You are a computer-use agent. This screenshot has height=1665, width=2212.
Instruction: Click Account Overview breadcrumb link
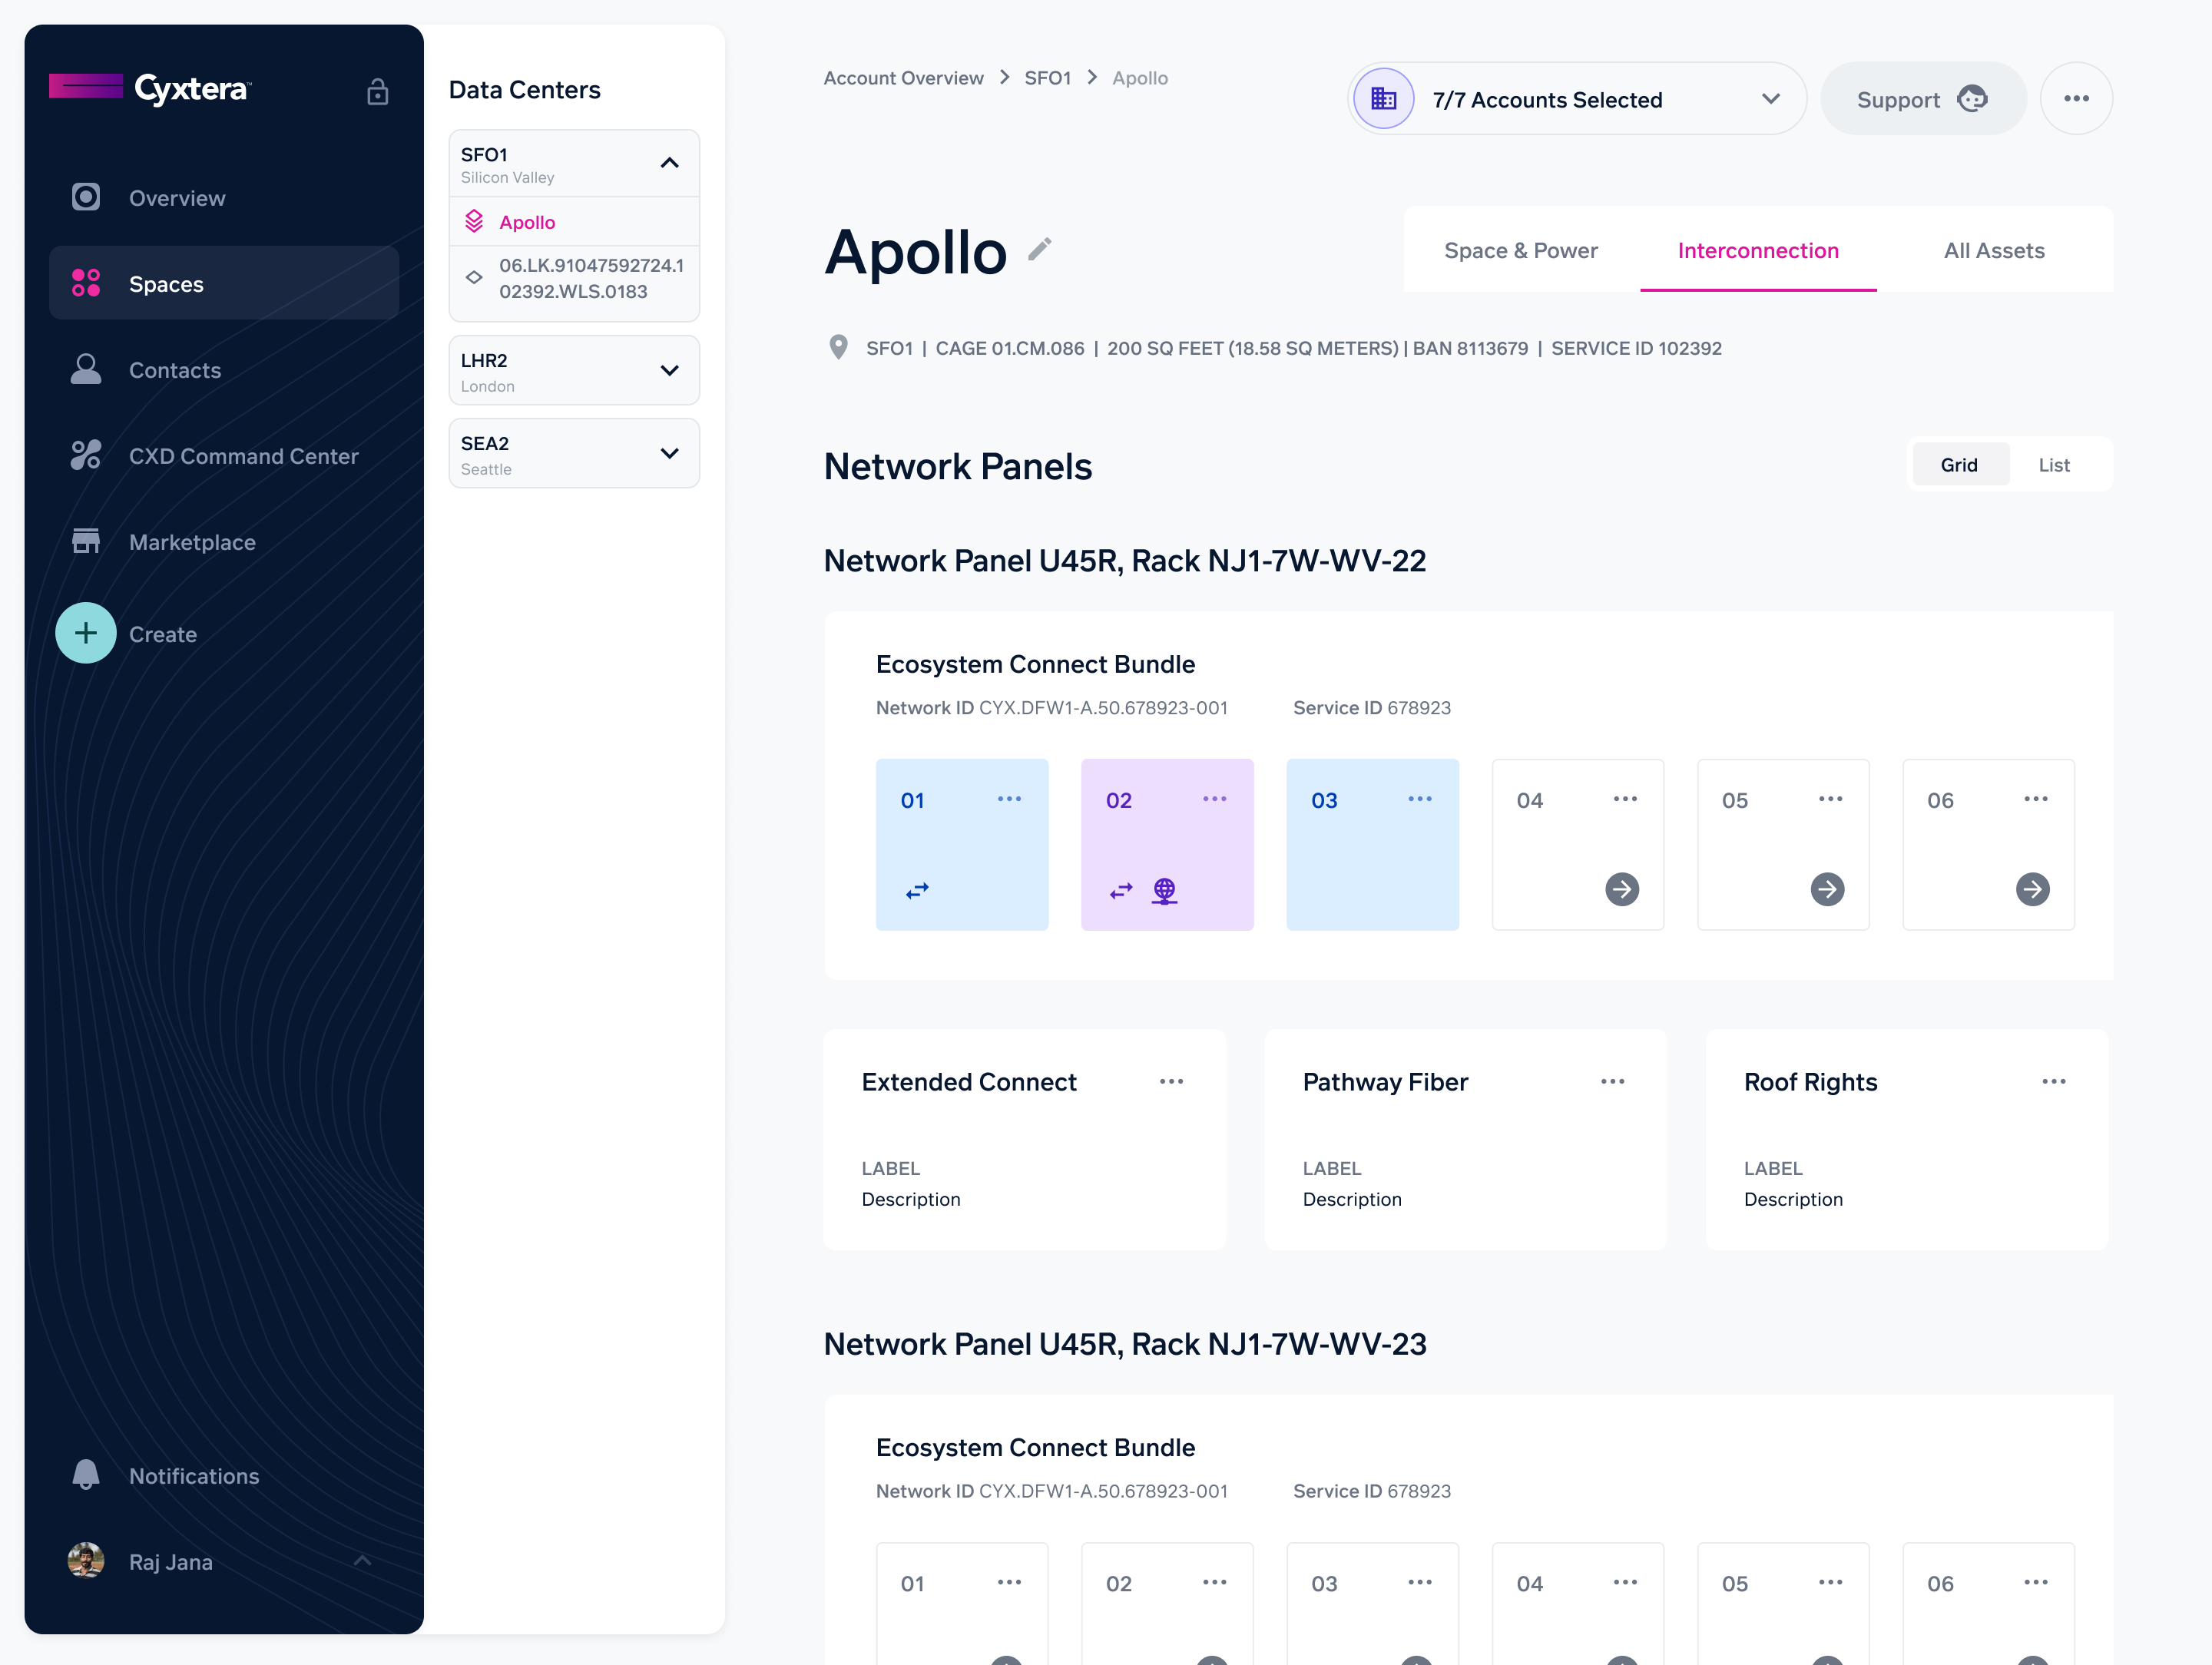pyautogui.click(x=903, y=78)
